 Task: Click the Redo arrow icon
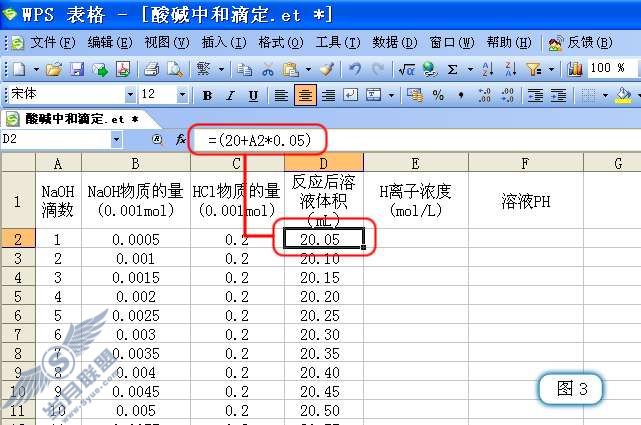coord(378,69)
